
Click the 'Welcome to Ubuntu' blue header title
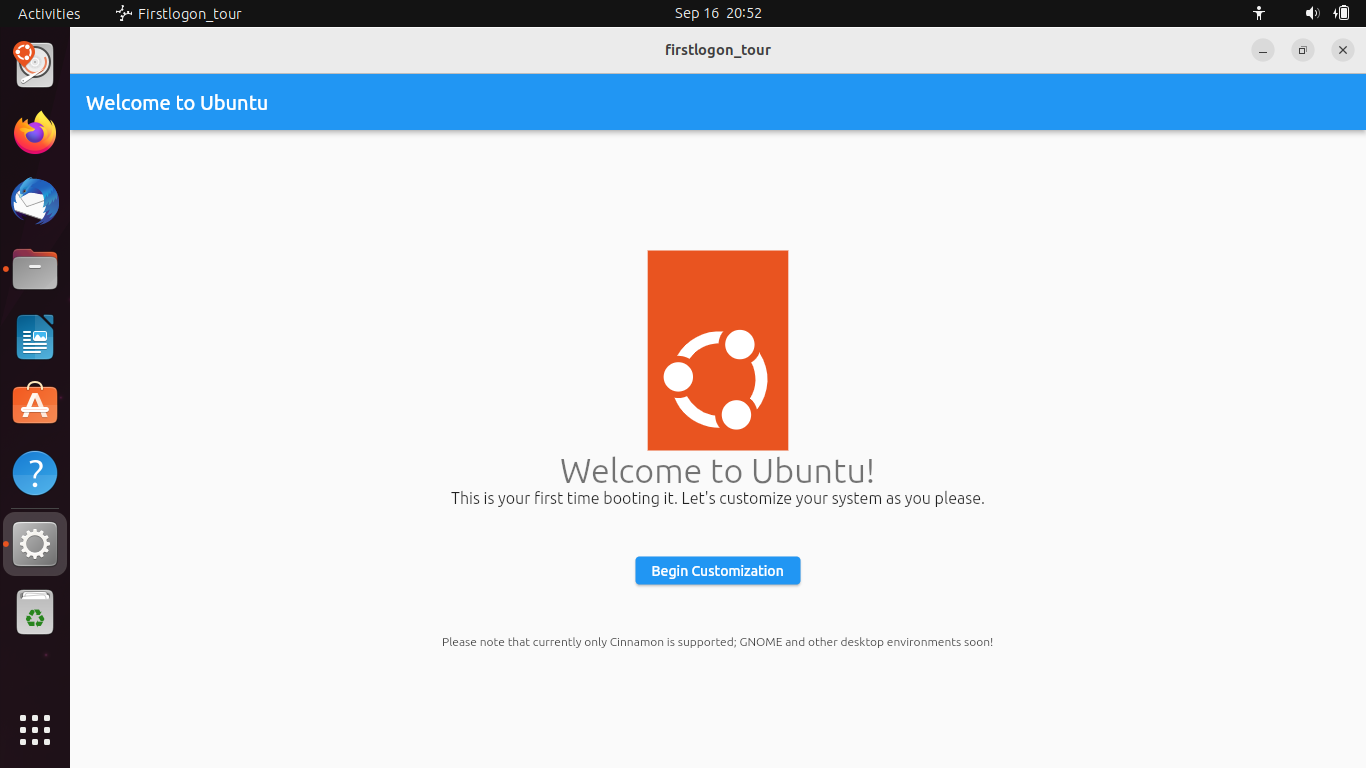(177, 103)
